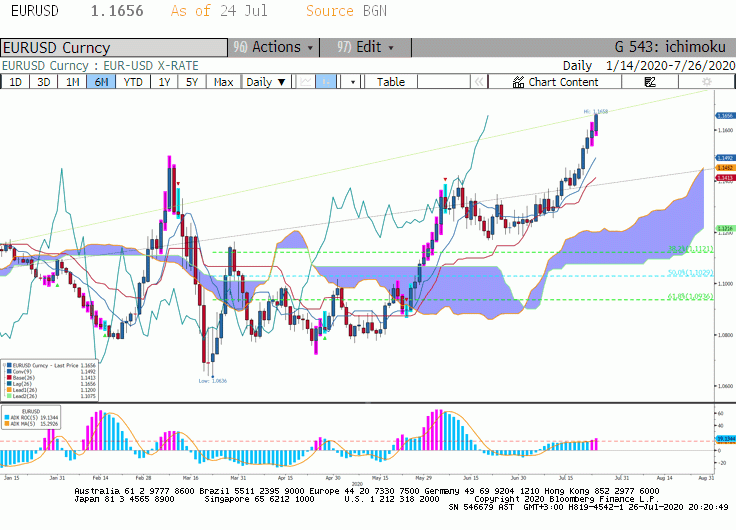Click the date range 1/14/2020-7/26/2020
The image size is (736, 530).
click(x=670, y=65)
